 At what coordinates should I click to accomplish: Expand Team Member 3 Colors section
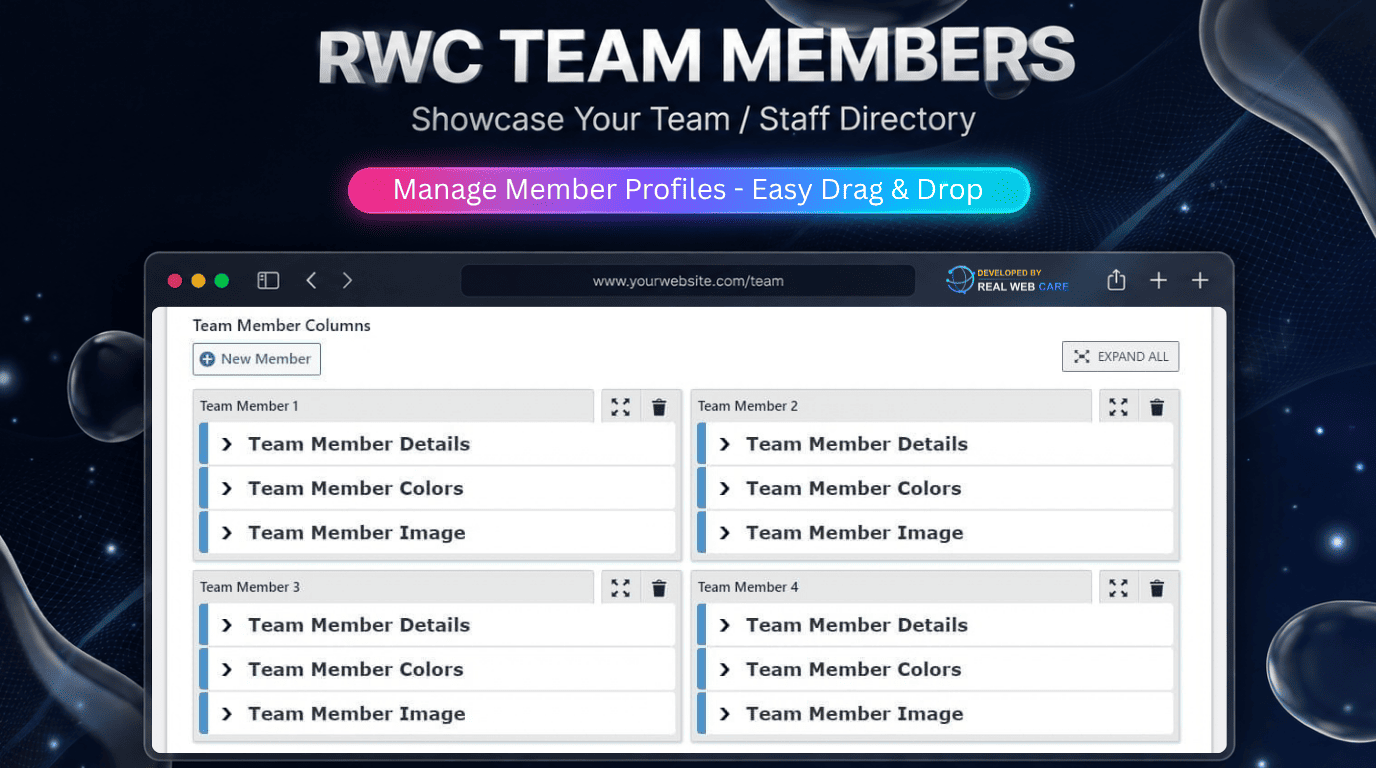point(437,669)
